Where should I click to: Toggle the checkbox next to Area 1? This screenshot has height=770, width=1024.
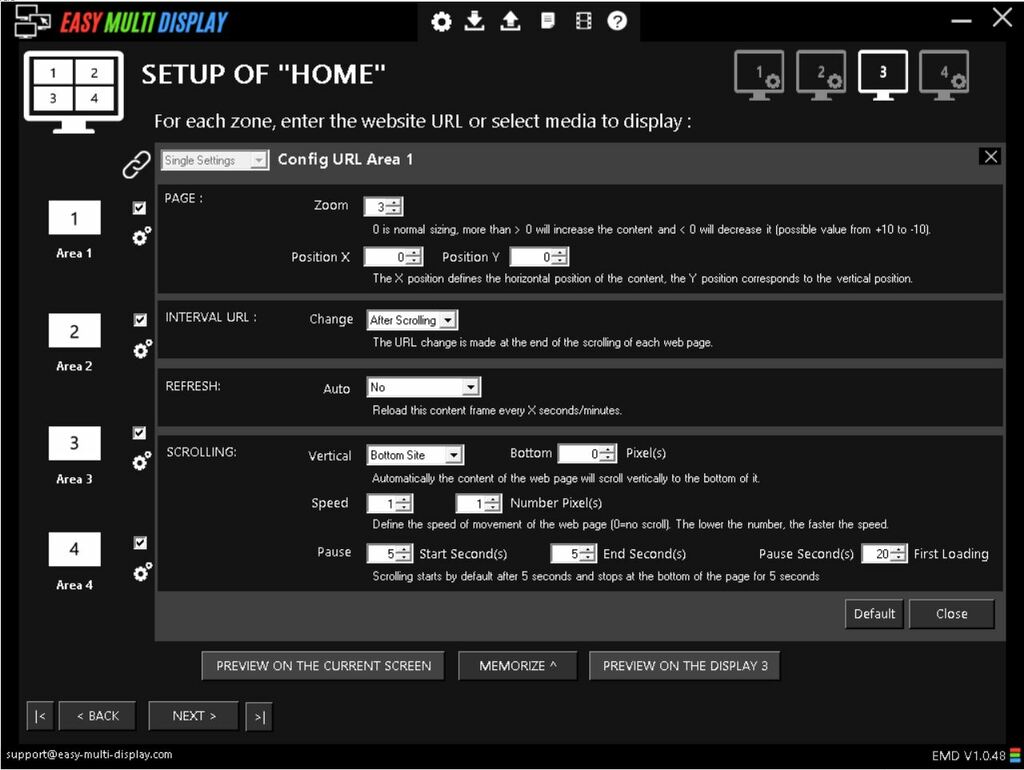pos(141,209)
